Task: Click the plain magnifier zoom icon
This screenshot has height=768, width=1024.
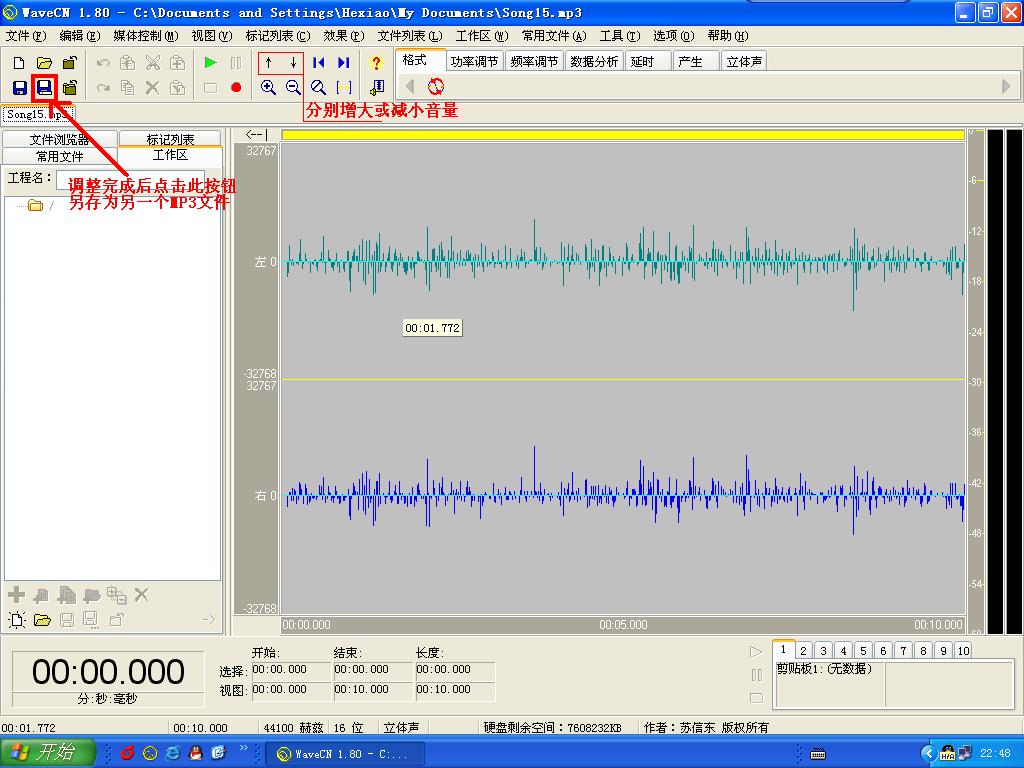Action: (318, 88)
